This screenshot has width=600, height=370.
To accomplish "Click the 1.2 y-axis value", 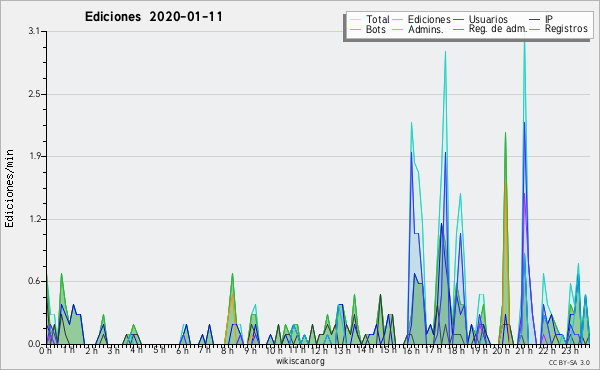I will click(x=34, y=219).
